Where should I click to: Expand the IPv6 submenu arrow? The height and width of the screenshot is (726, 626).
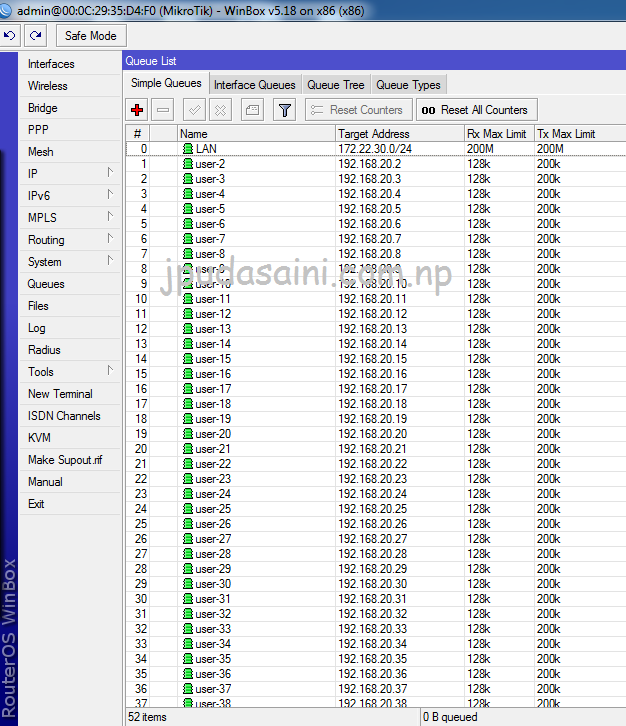[110, 194]
